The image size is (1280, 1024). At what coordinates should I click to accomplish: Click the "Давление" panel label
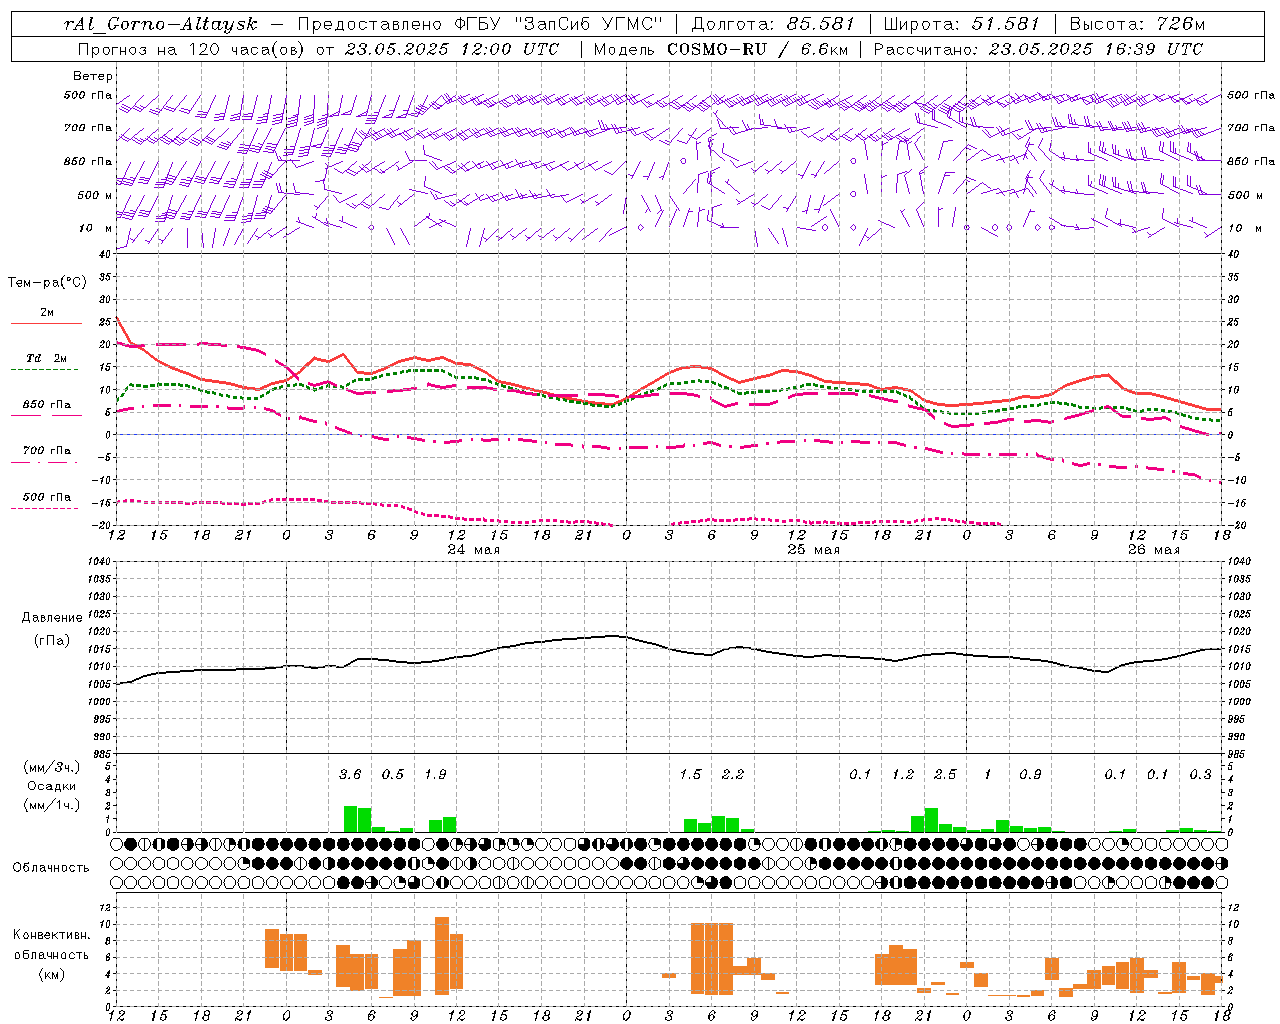pyautogui.click(x=52, y=618)
